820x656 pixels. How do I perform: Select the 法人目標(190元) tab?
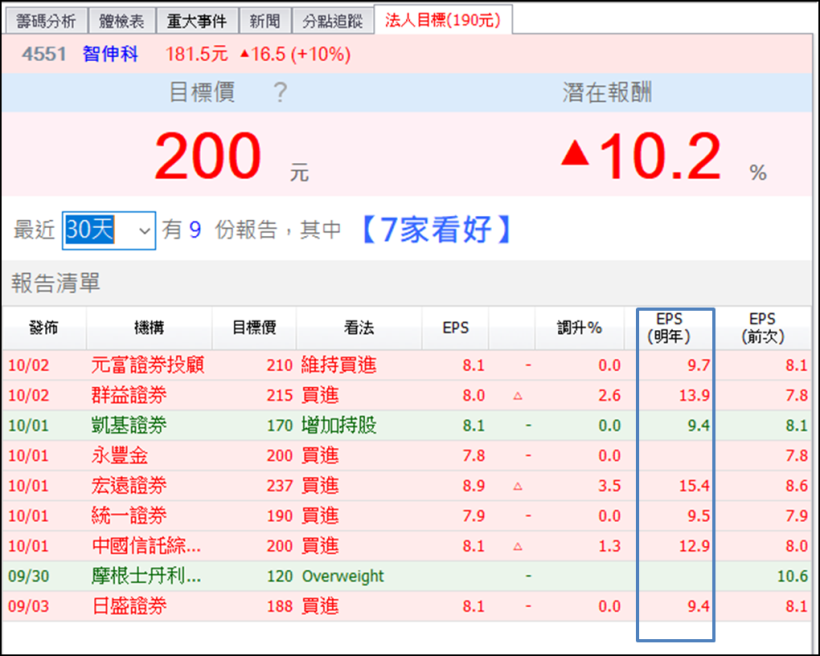443,20
